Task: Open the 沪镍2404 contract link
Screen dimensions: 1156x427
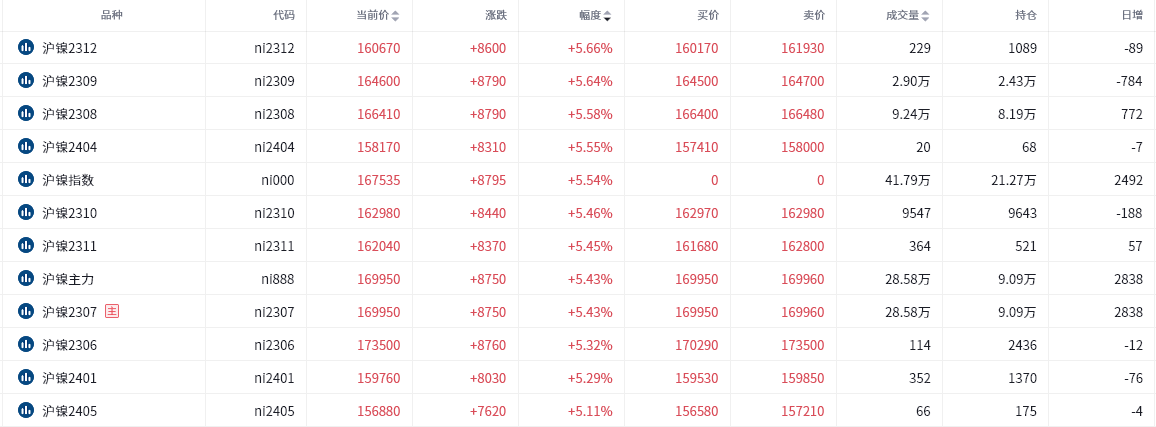Action: (69, 147)
